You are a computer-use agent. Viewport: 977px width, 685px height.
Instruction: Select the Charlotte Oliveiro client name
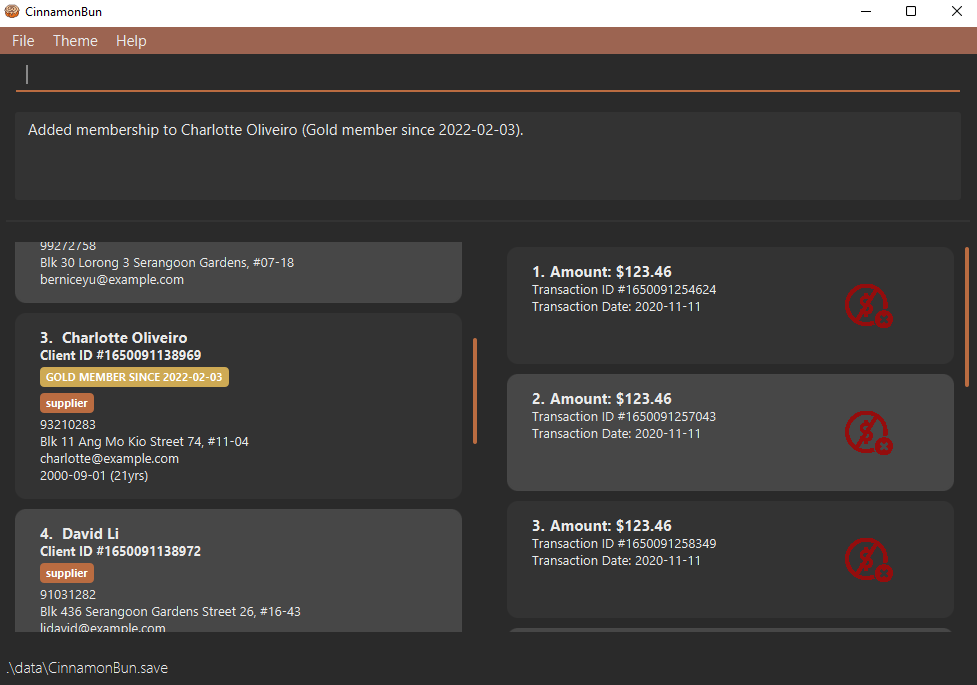click(125, 338)
